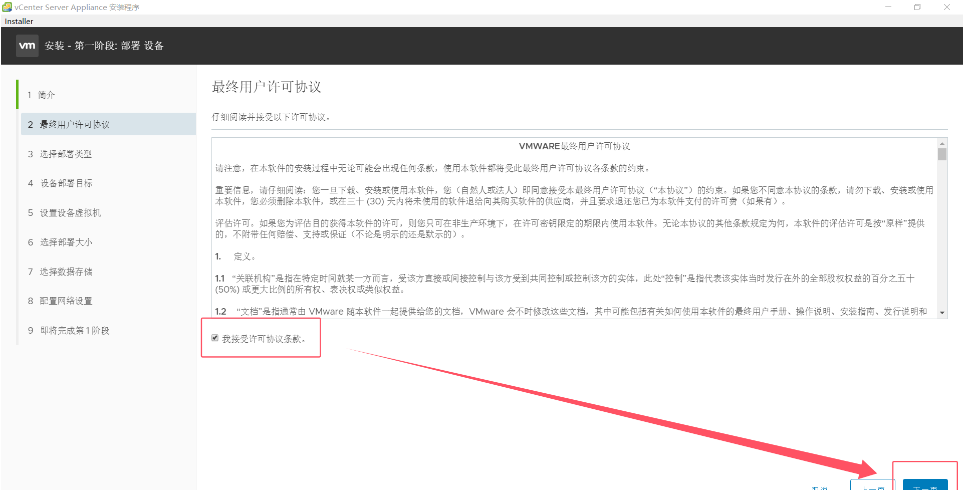The height and width of the screenshot is (490, 967).
Task: Click the vm logo in the header
Action: [27, 46]
